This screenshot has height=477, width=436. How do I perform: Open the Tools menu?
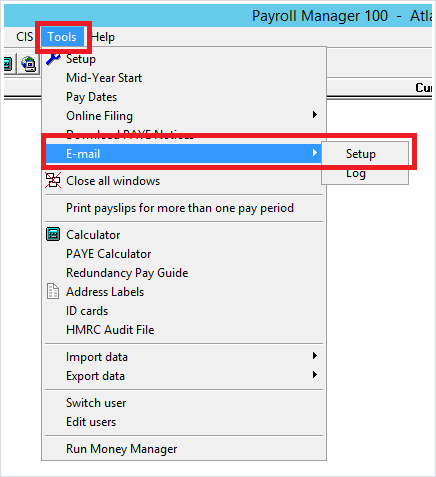[x=62, y=37]
